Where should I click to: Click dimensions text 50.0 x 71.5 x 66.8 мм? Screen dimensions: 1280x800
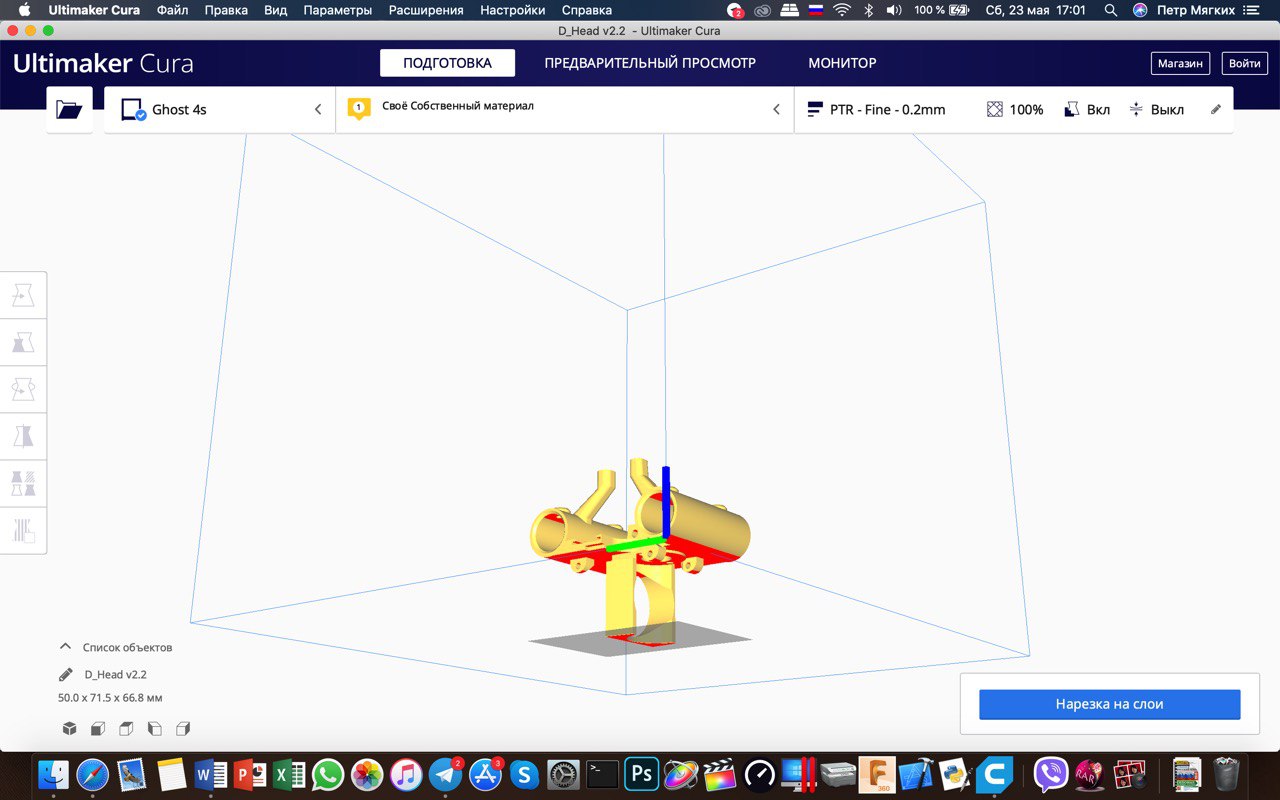110,698
